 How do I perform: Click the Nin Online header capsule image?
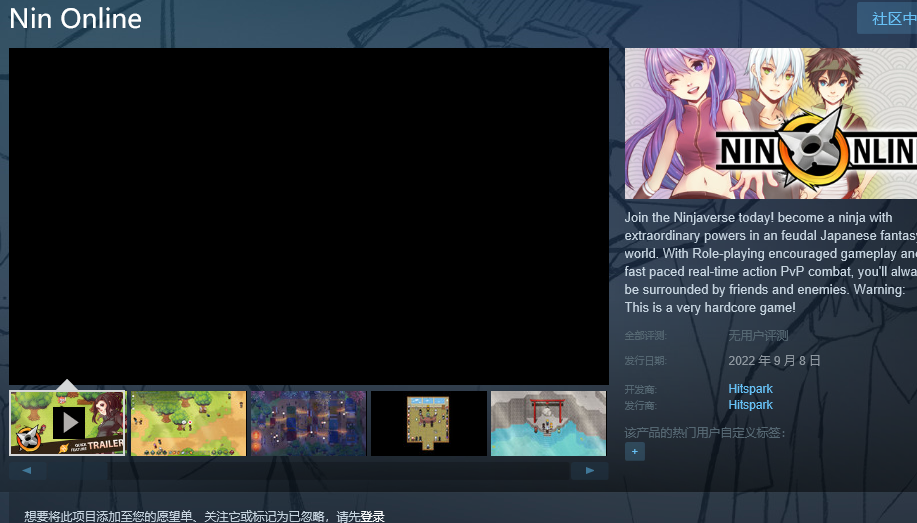tap(771, 123)
